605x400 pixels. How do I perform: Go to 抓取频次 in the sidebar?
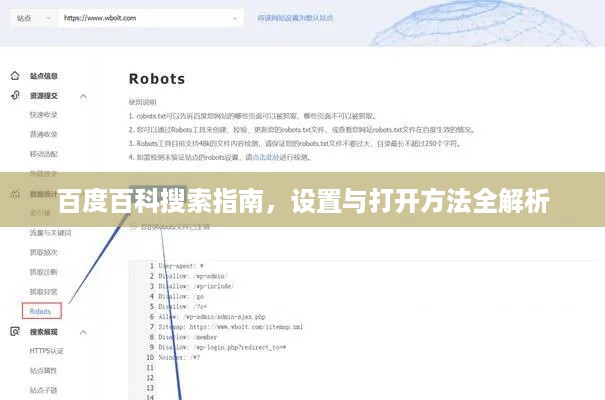(43, 252)
